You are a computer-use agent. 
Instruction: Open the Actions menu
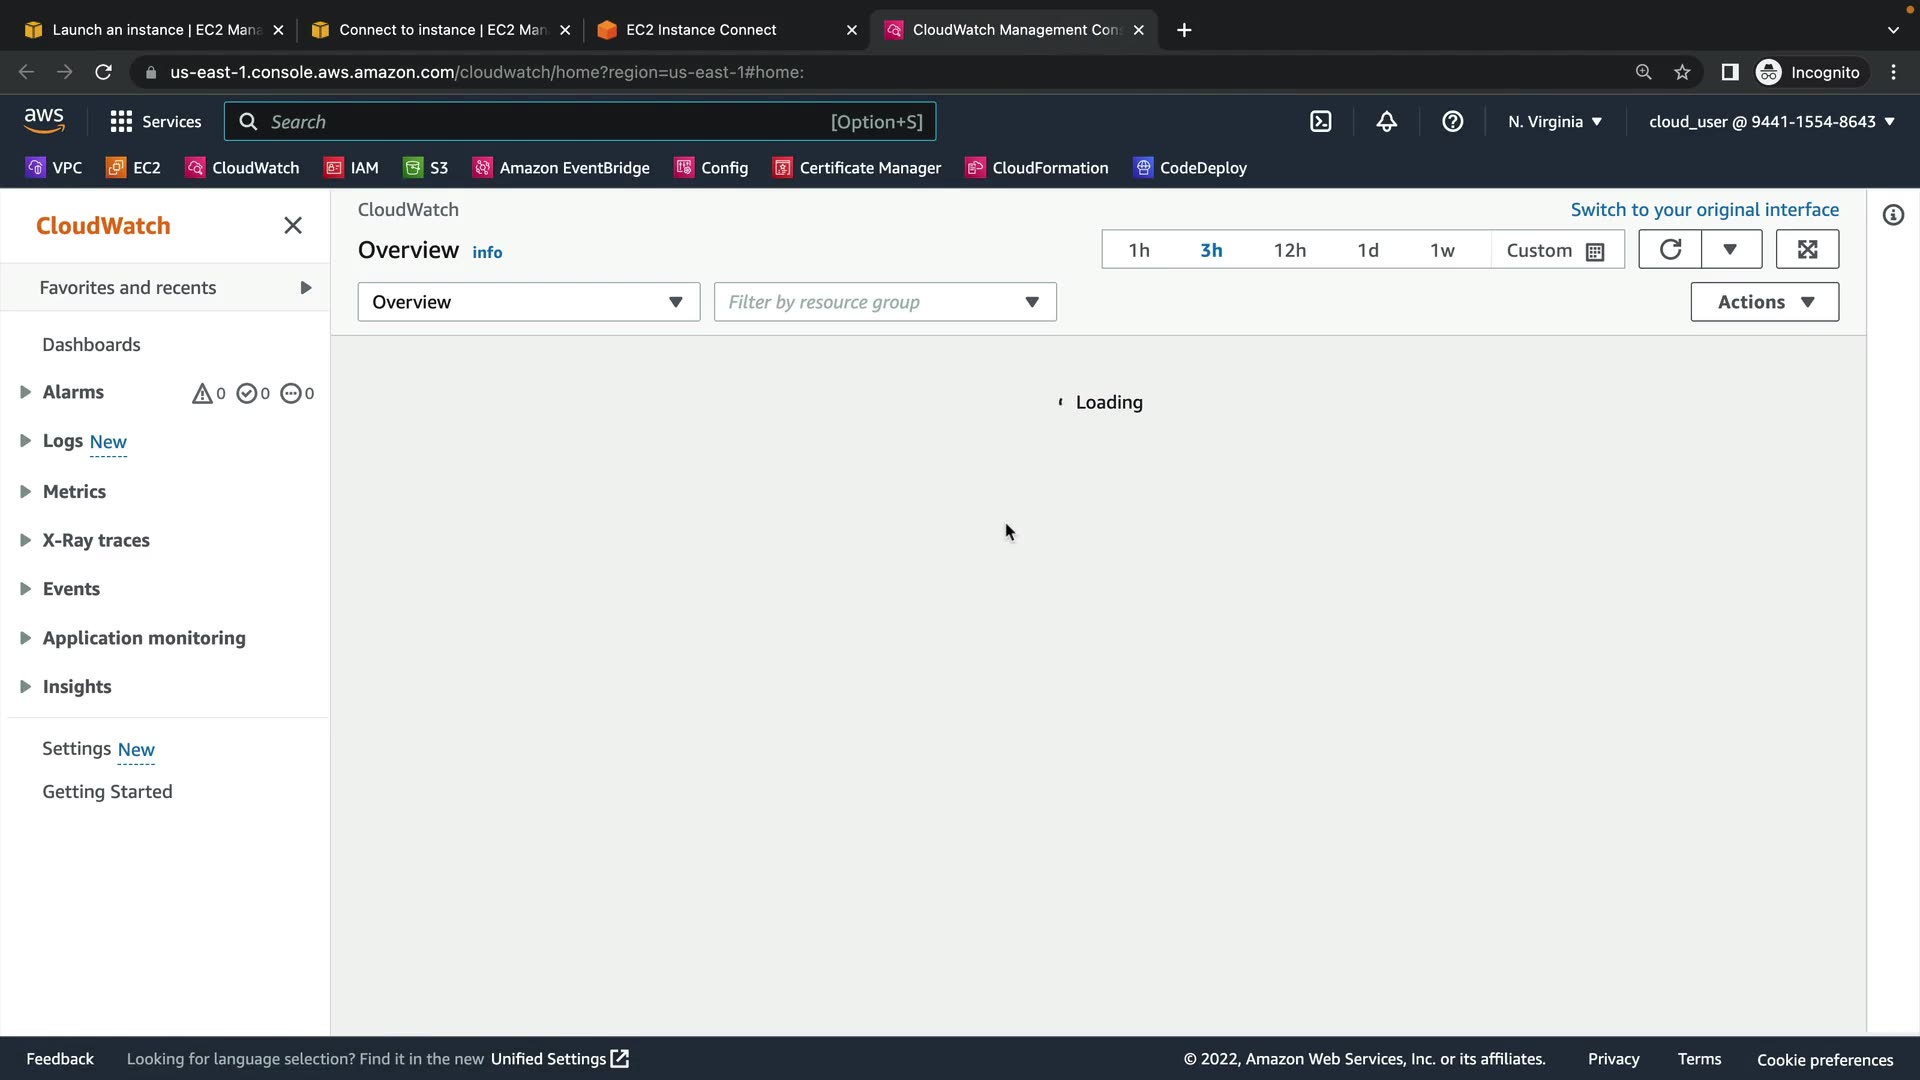click(x=1764, y=302)
